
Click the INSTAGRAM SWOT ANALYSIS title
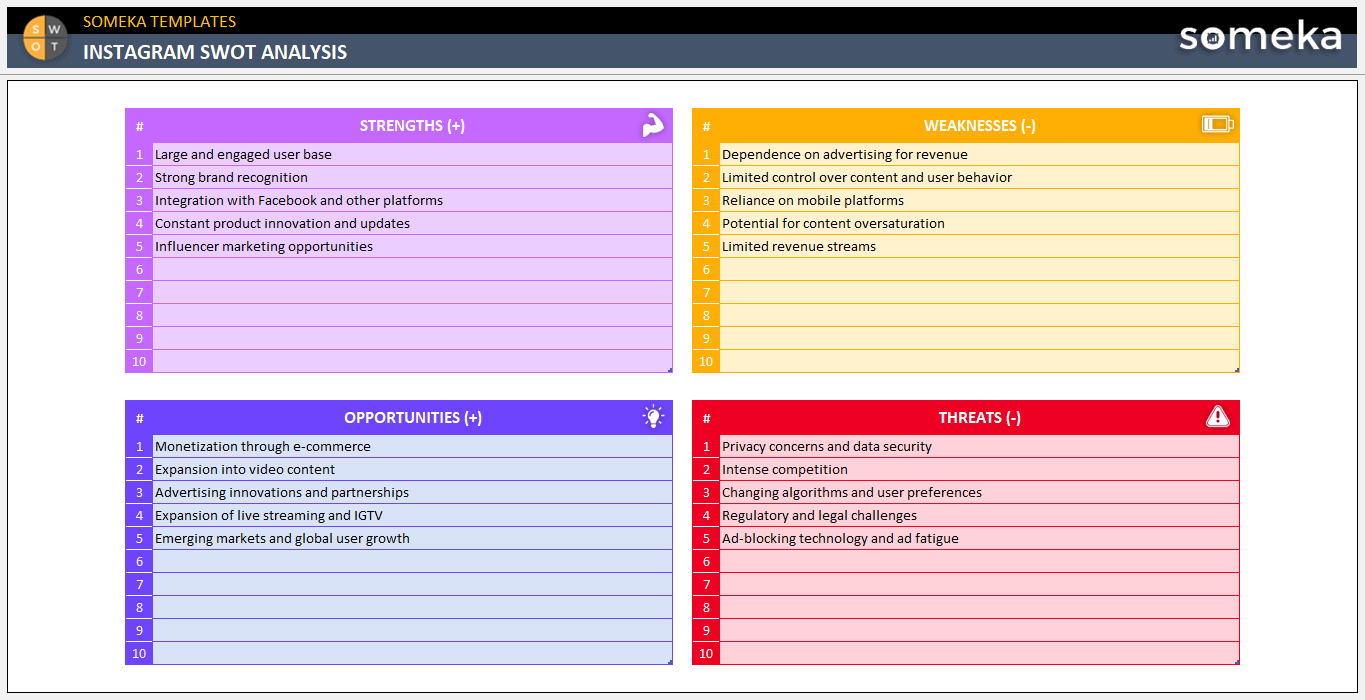(215, 52)
